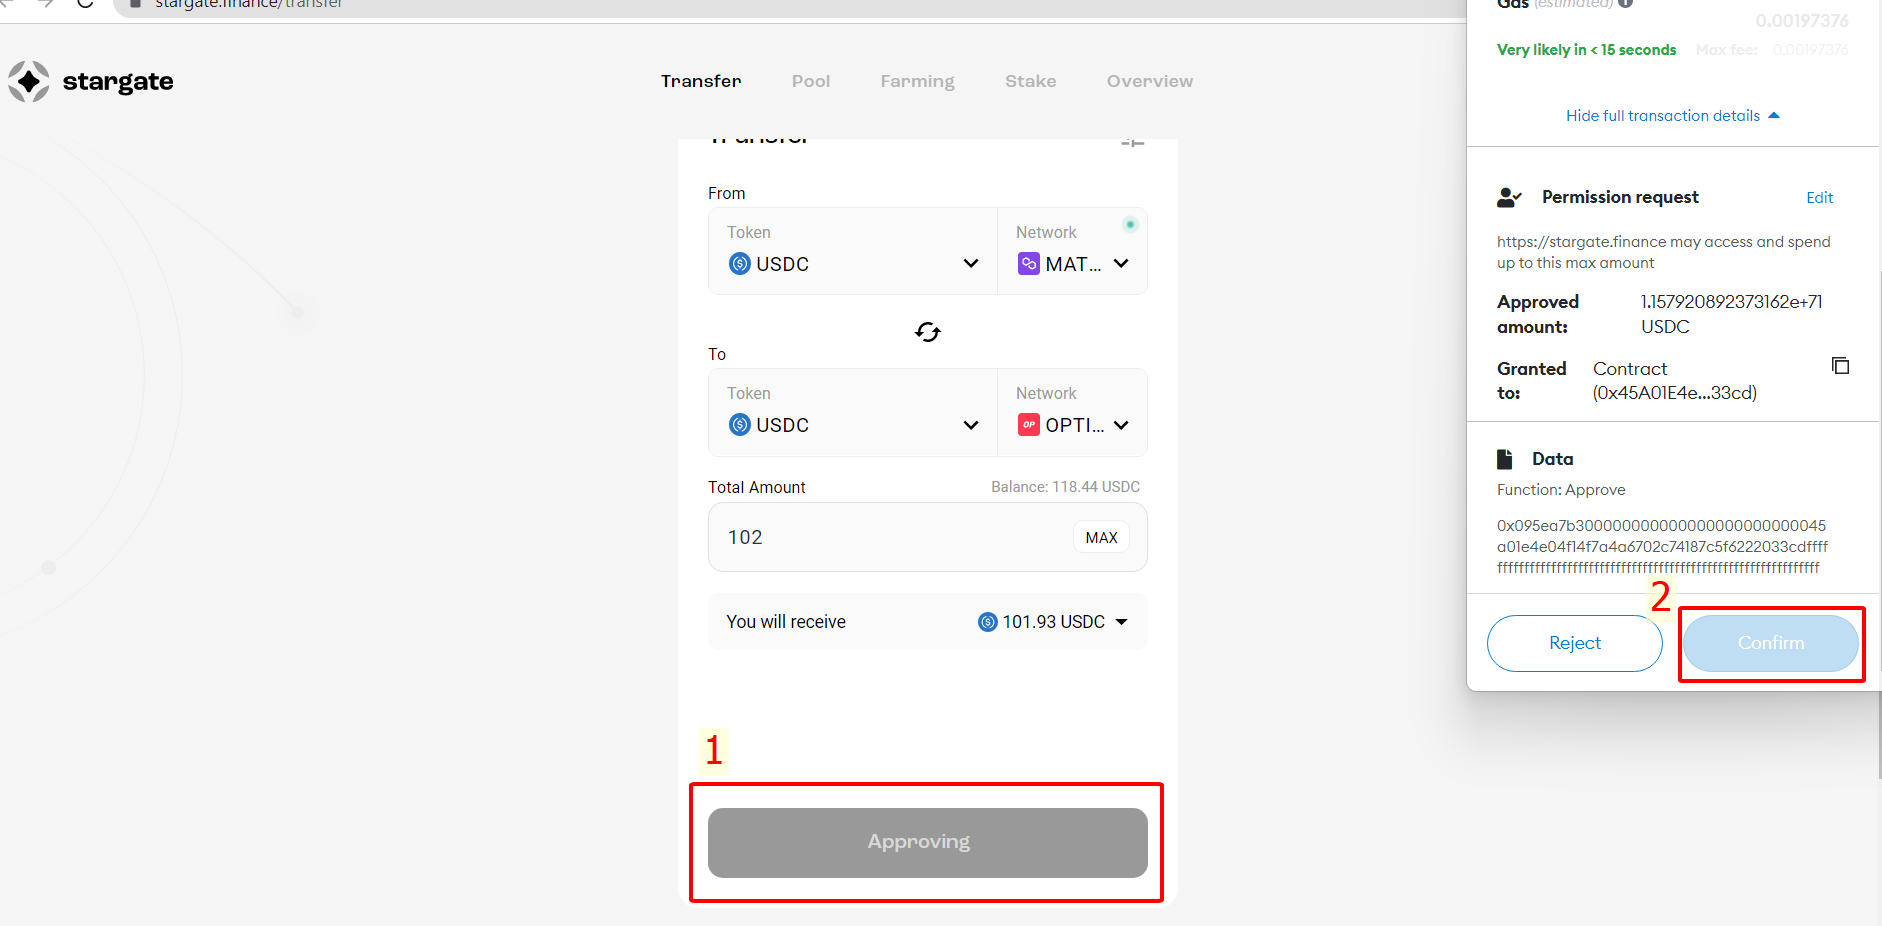Click the green network status dot
1882x926 pixels.
tap(1130, 225)
